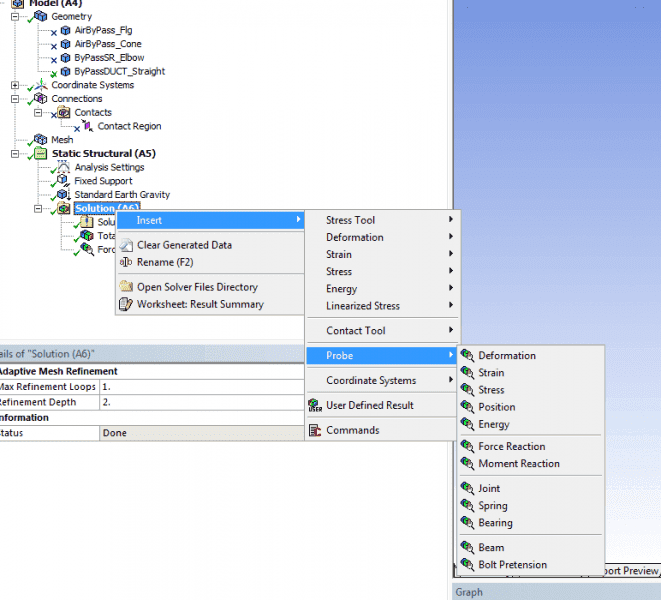Click the Bolt Pretension probe icon

(467, 565)
